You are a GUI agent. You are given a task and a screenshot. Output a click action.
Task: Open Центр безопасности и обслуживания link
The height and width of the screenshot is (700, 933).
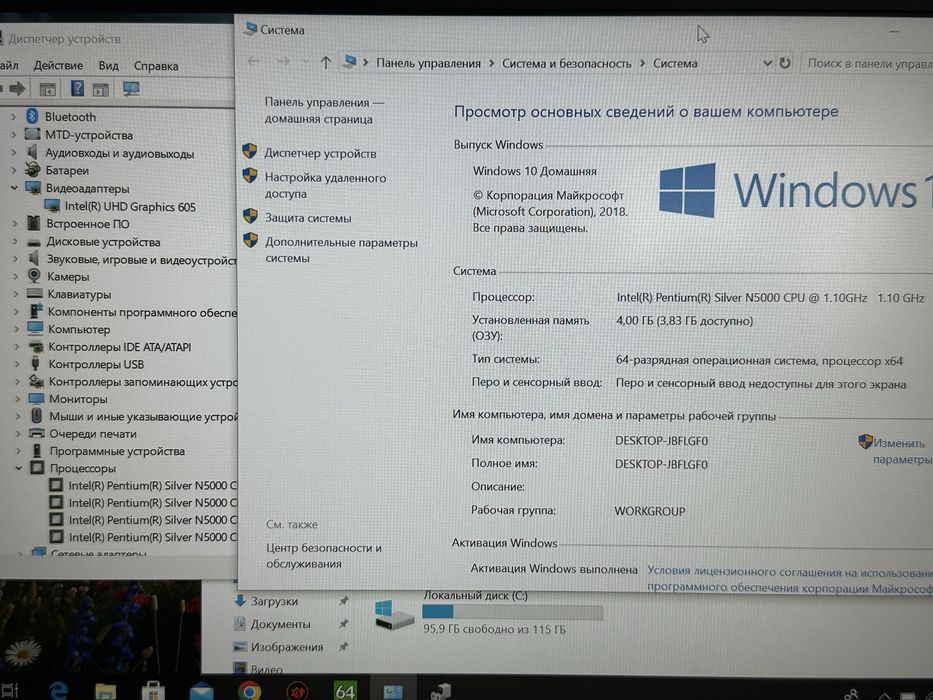coord(324,555)
